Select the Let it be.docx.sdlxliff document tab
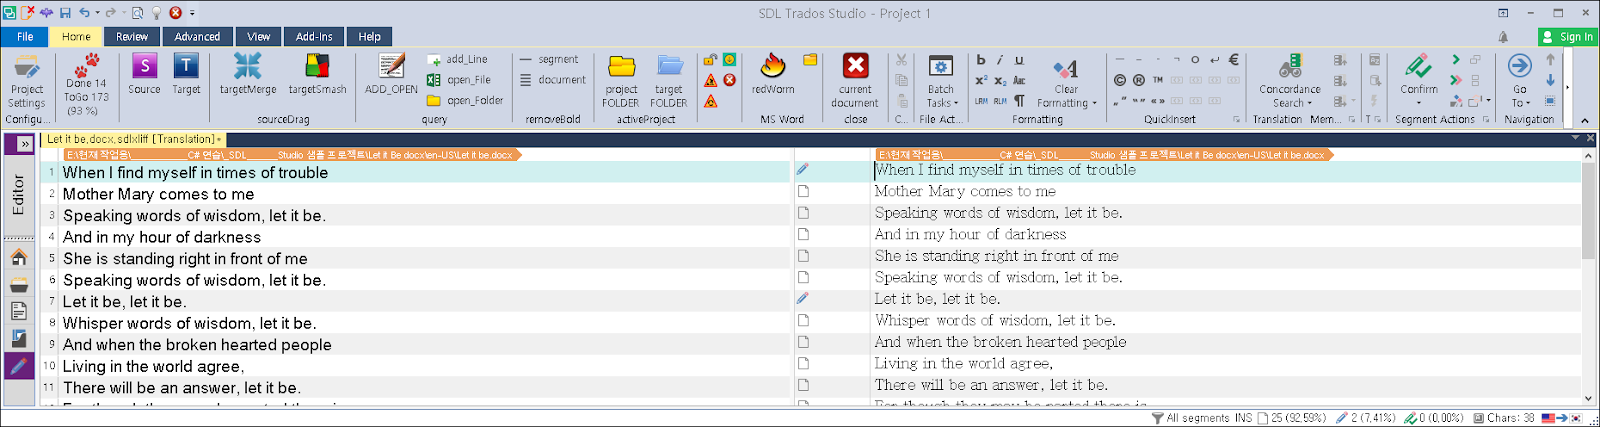Screen dimensions: 1600x427 coord(133,139)
